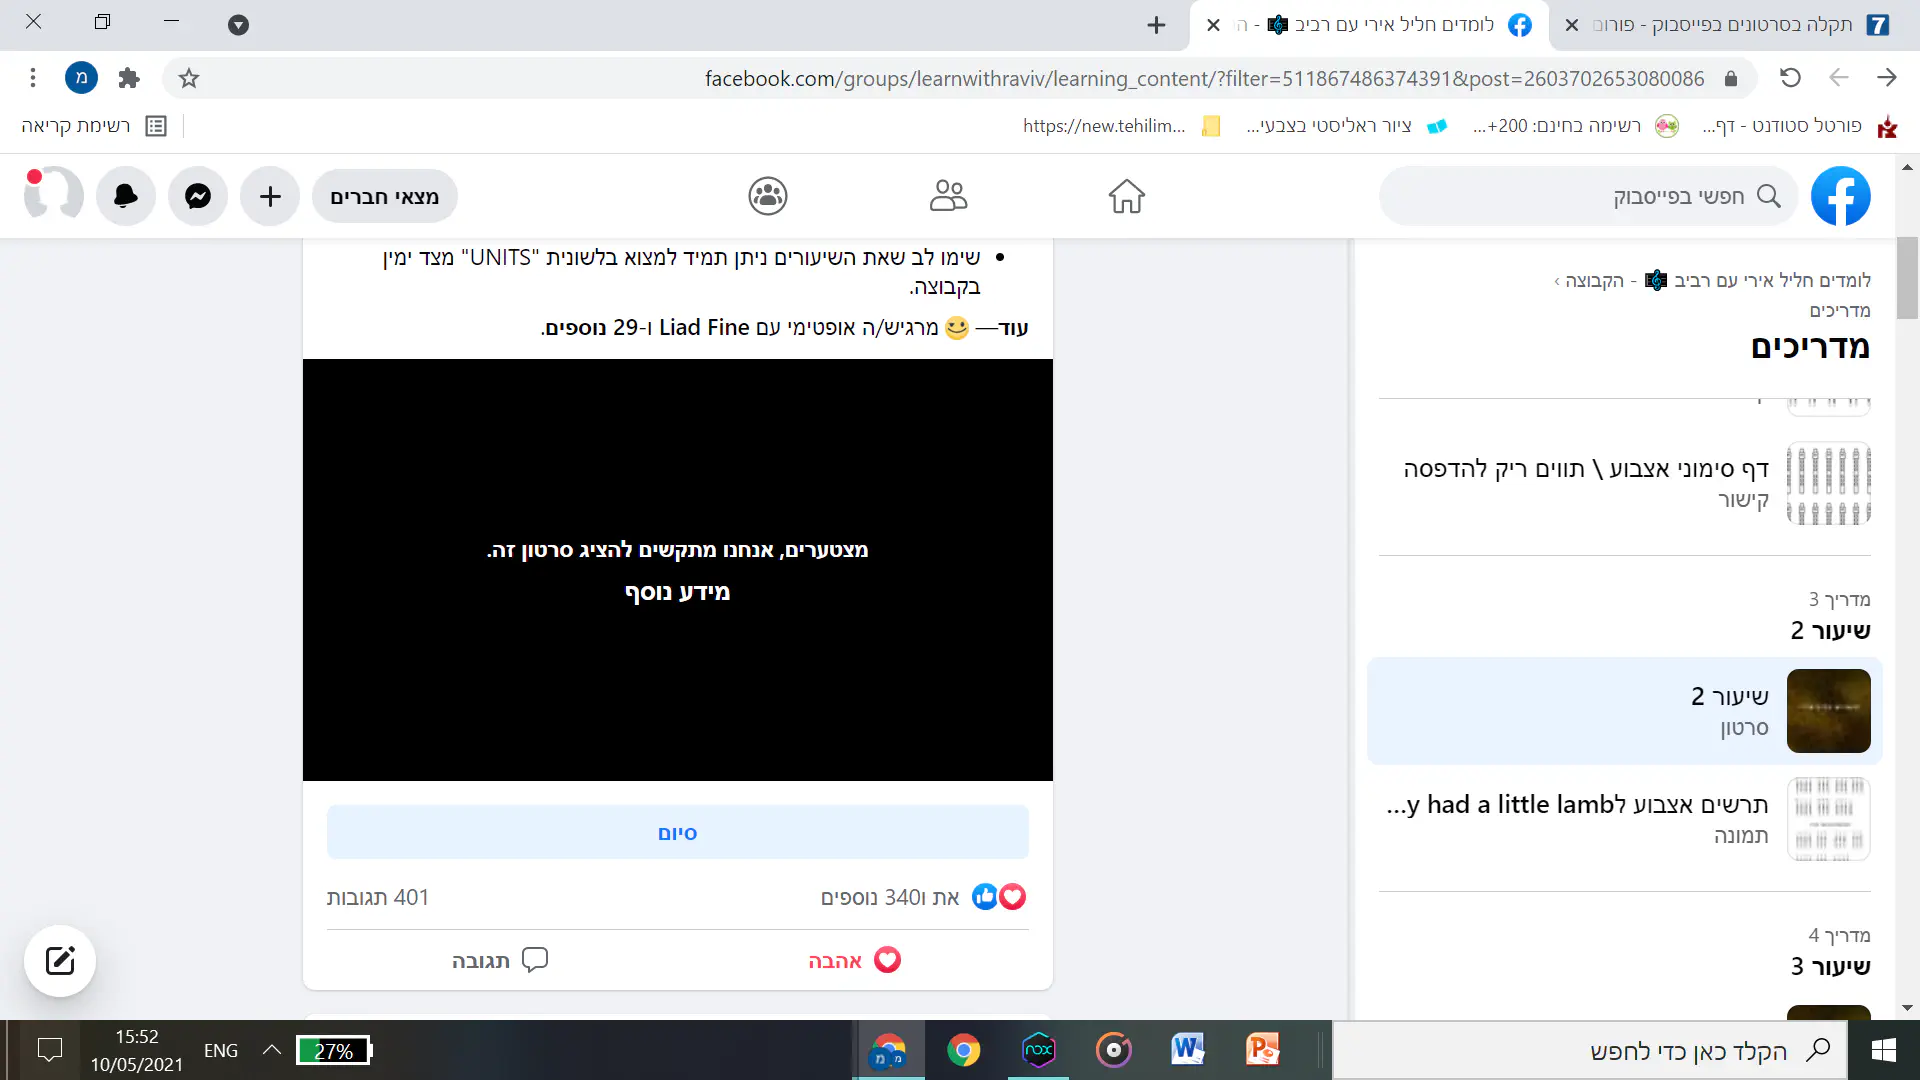
Task: Click the create plus button
Action: point(270,196)
